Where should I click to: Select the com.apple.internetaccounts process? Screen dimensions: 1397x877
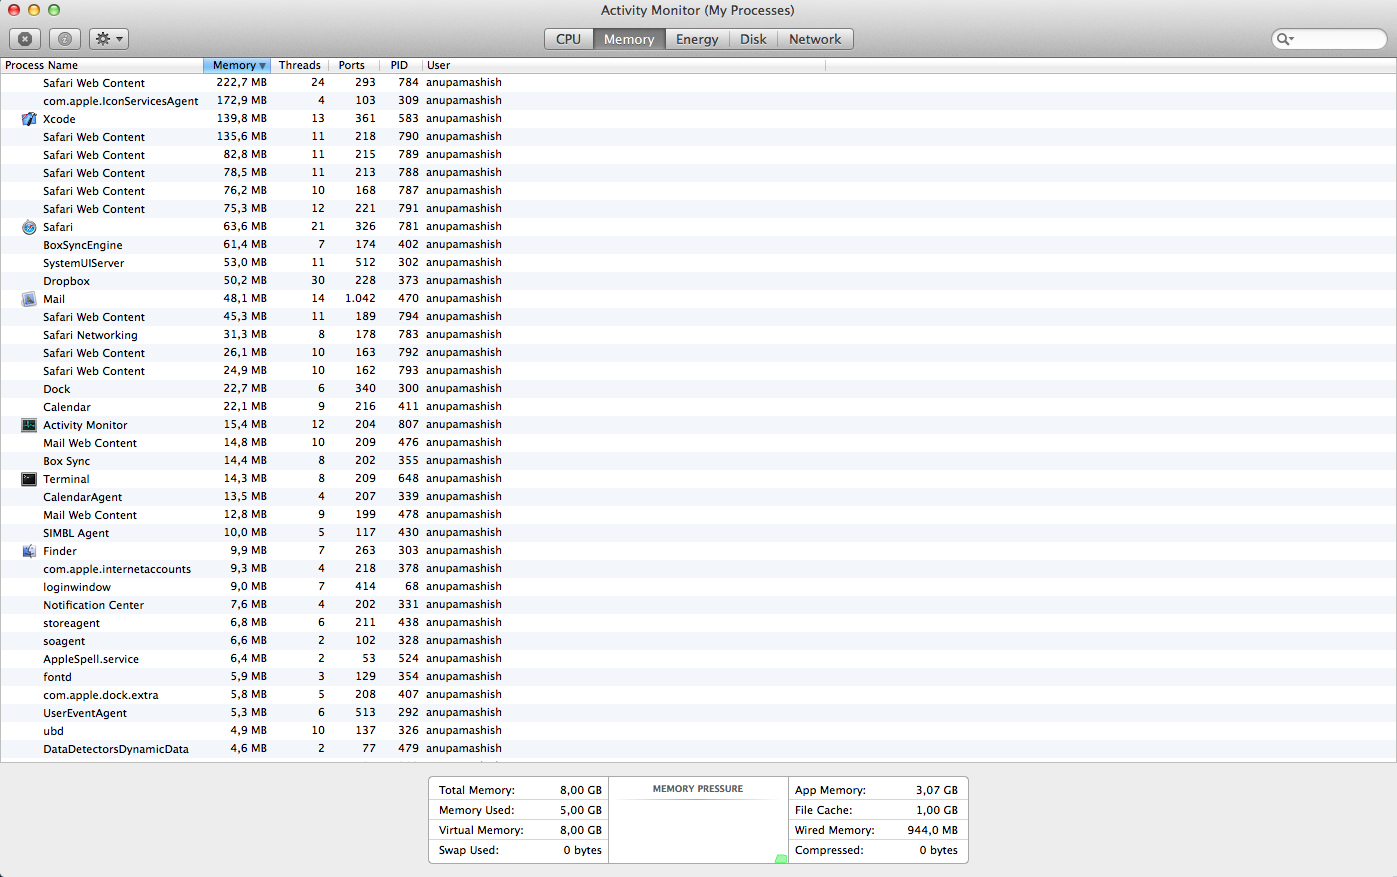pyautogui.click(x=698, y=569)
